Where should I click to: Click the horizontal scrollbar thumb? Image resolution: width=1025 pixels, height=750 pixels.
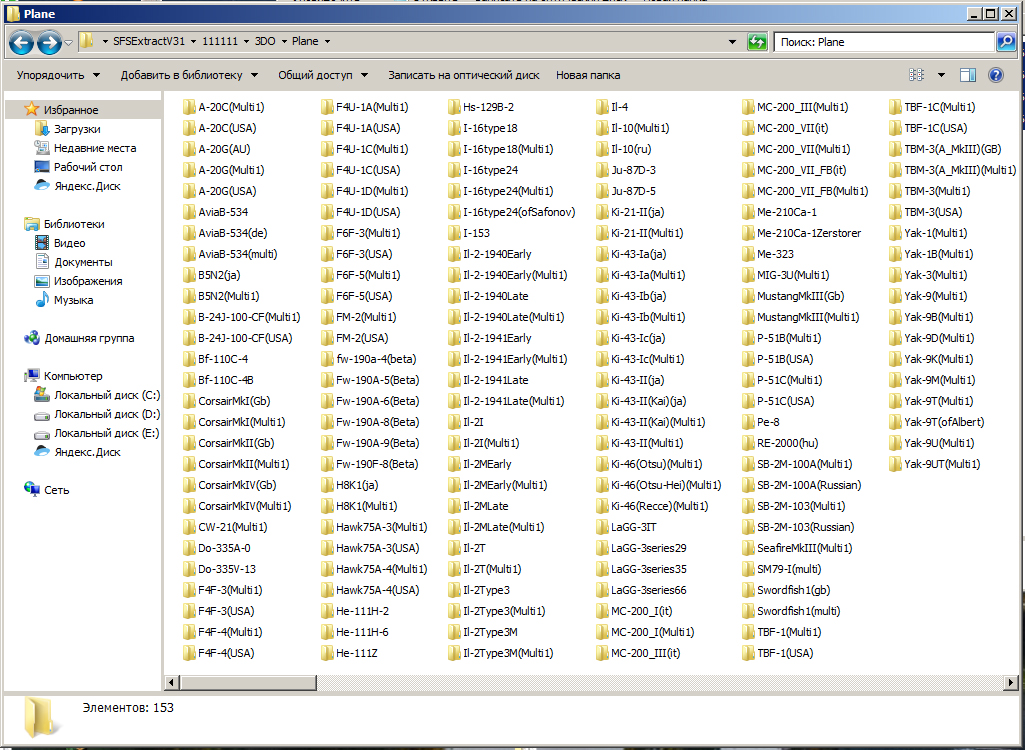(248, 682)
